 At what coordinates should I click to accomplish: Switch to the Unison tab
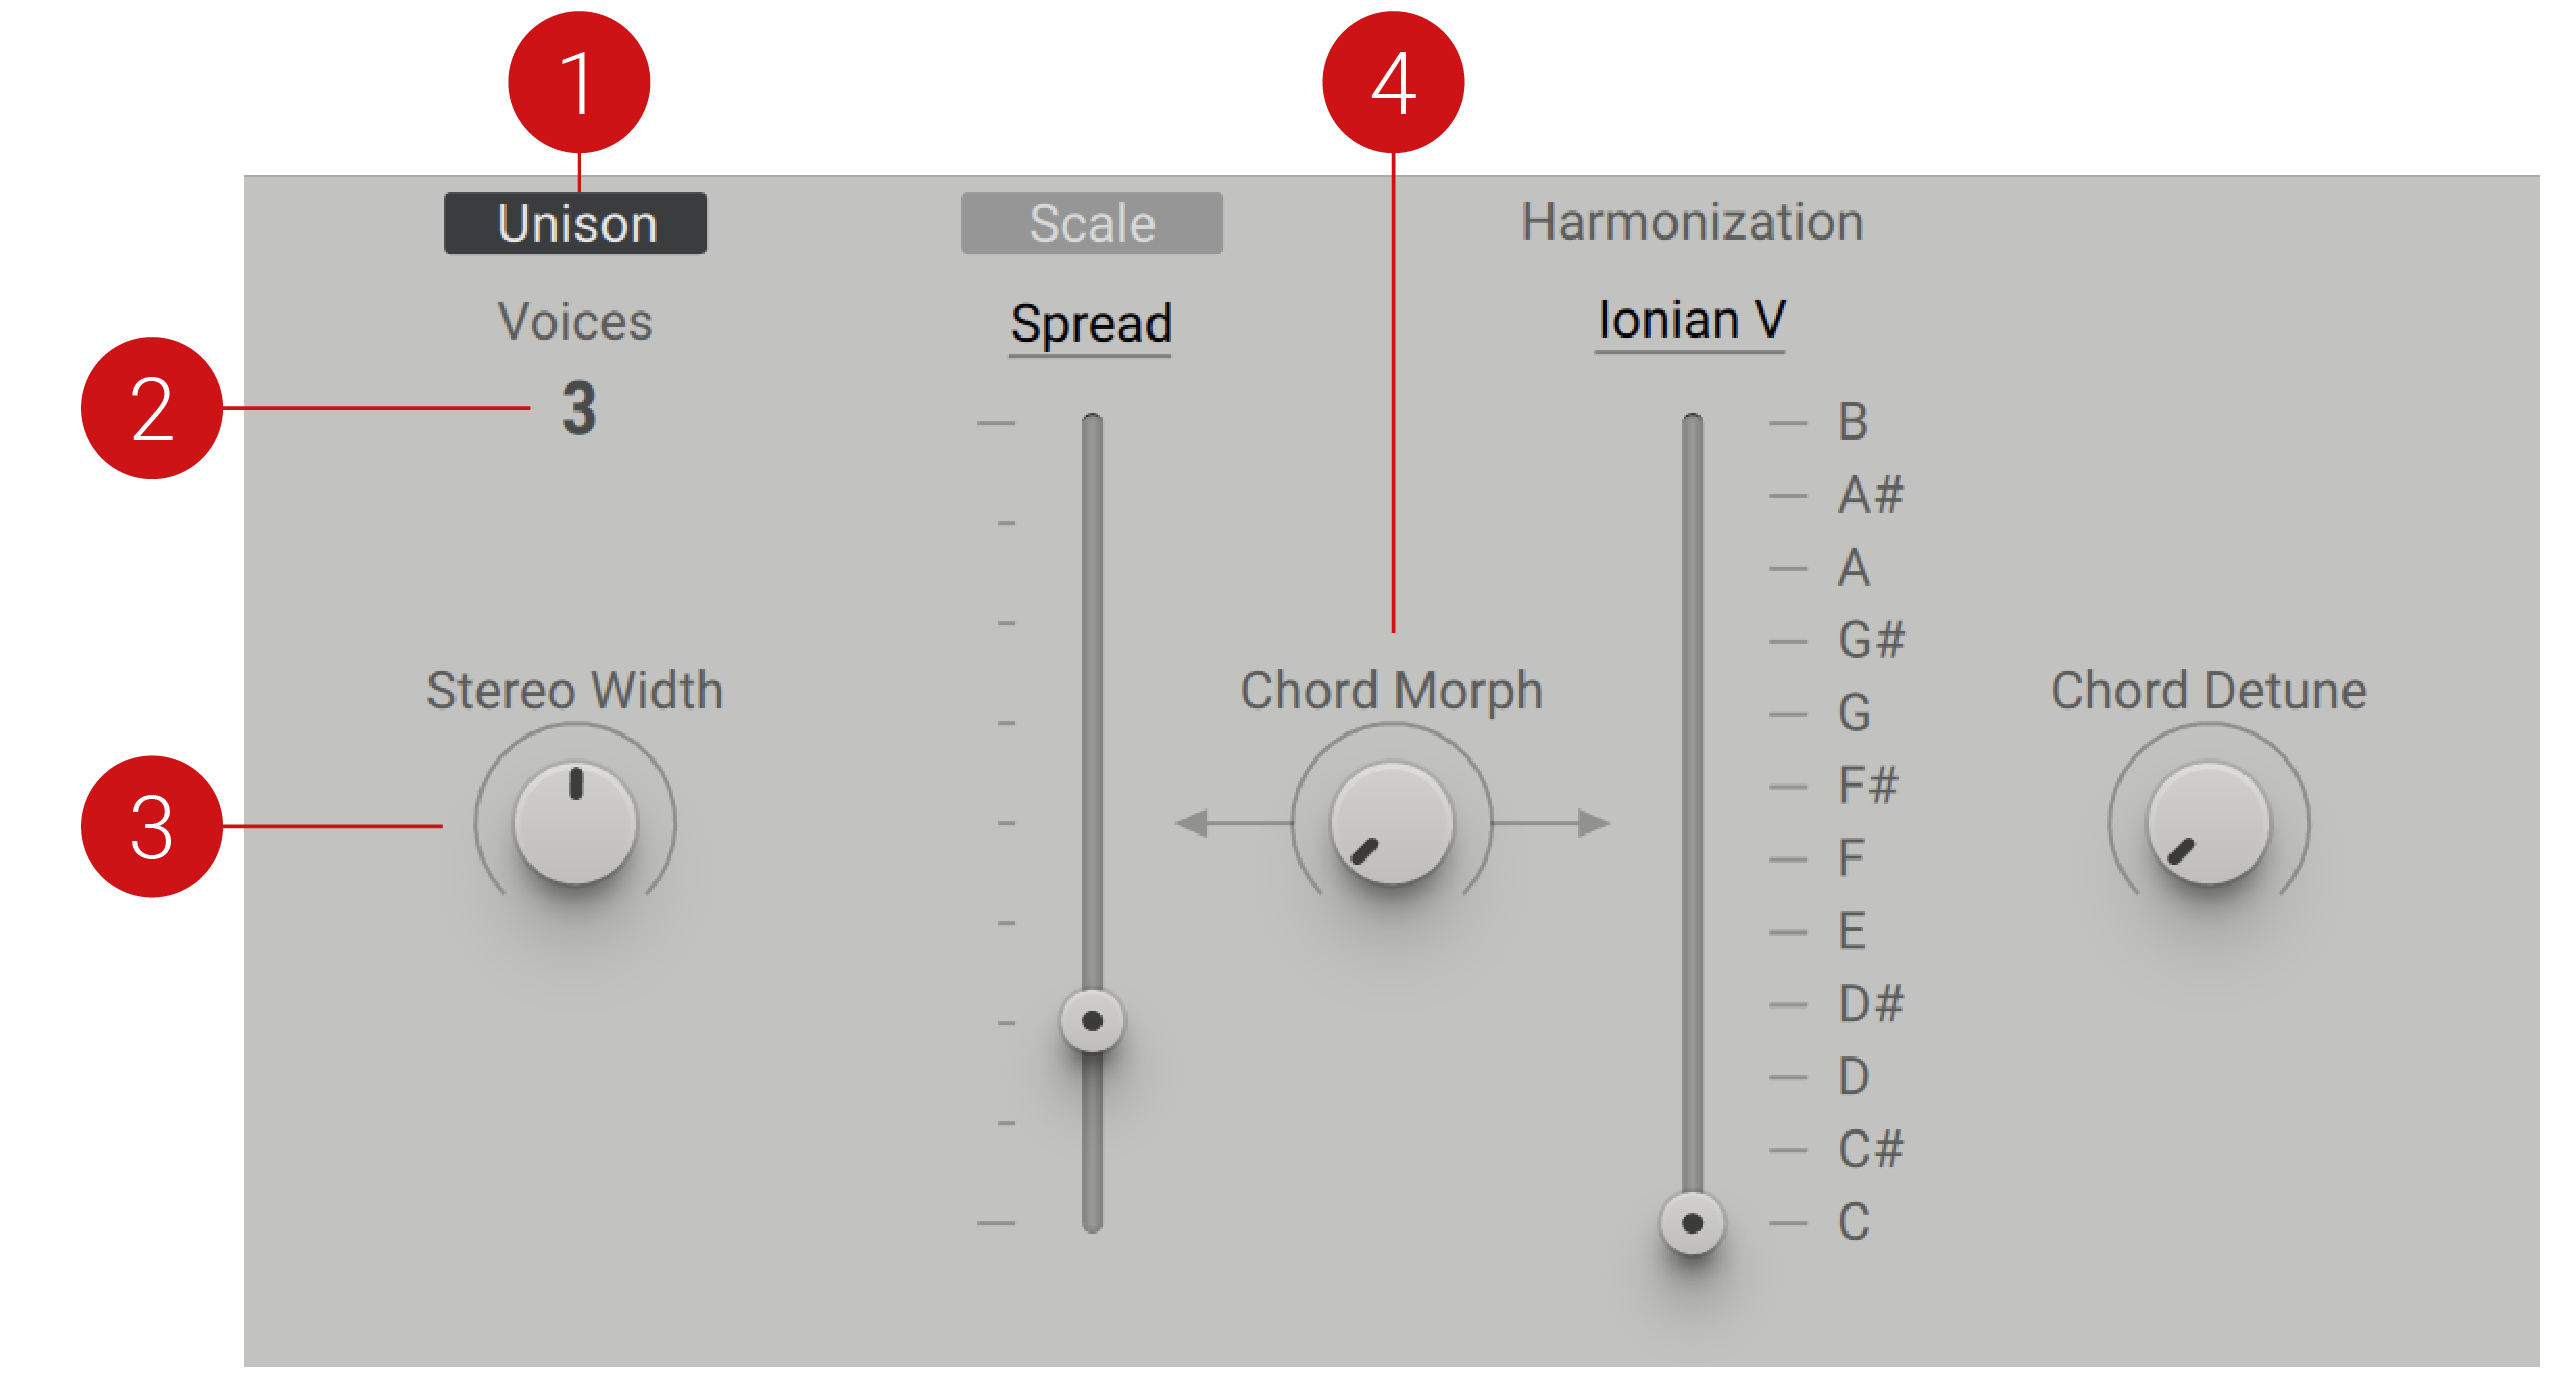pos(576,222)
